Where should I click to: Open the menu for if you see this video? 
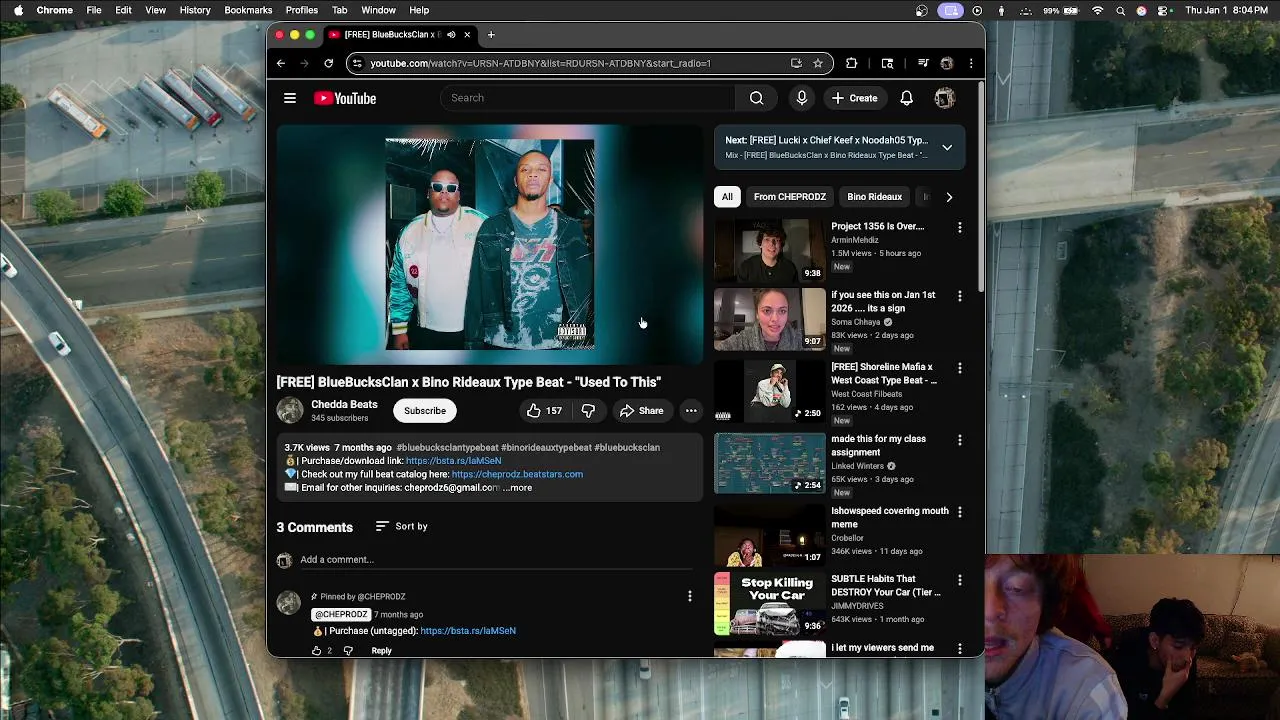point(959,296)
